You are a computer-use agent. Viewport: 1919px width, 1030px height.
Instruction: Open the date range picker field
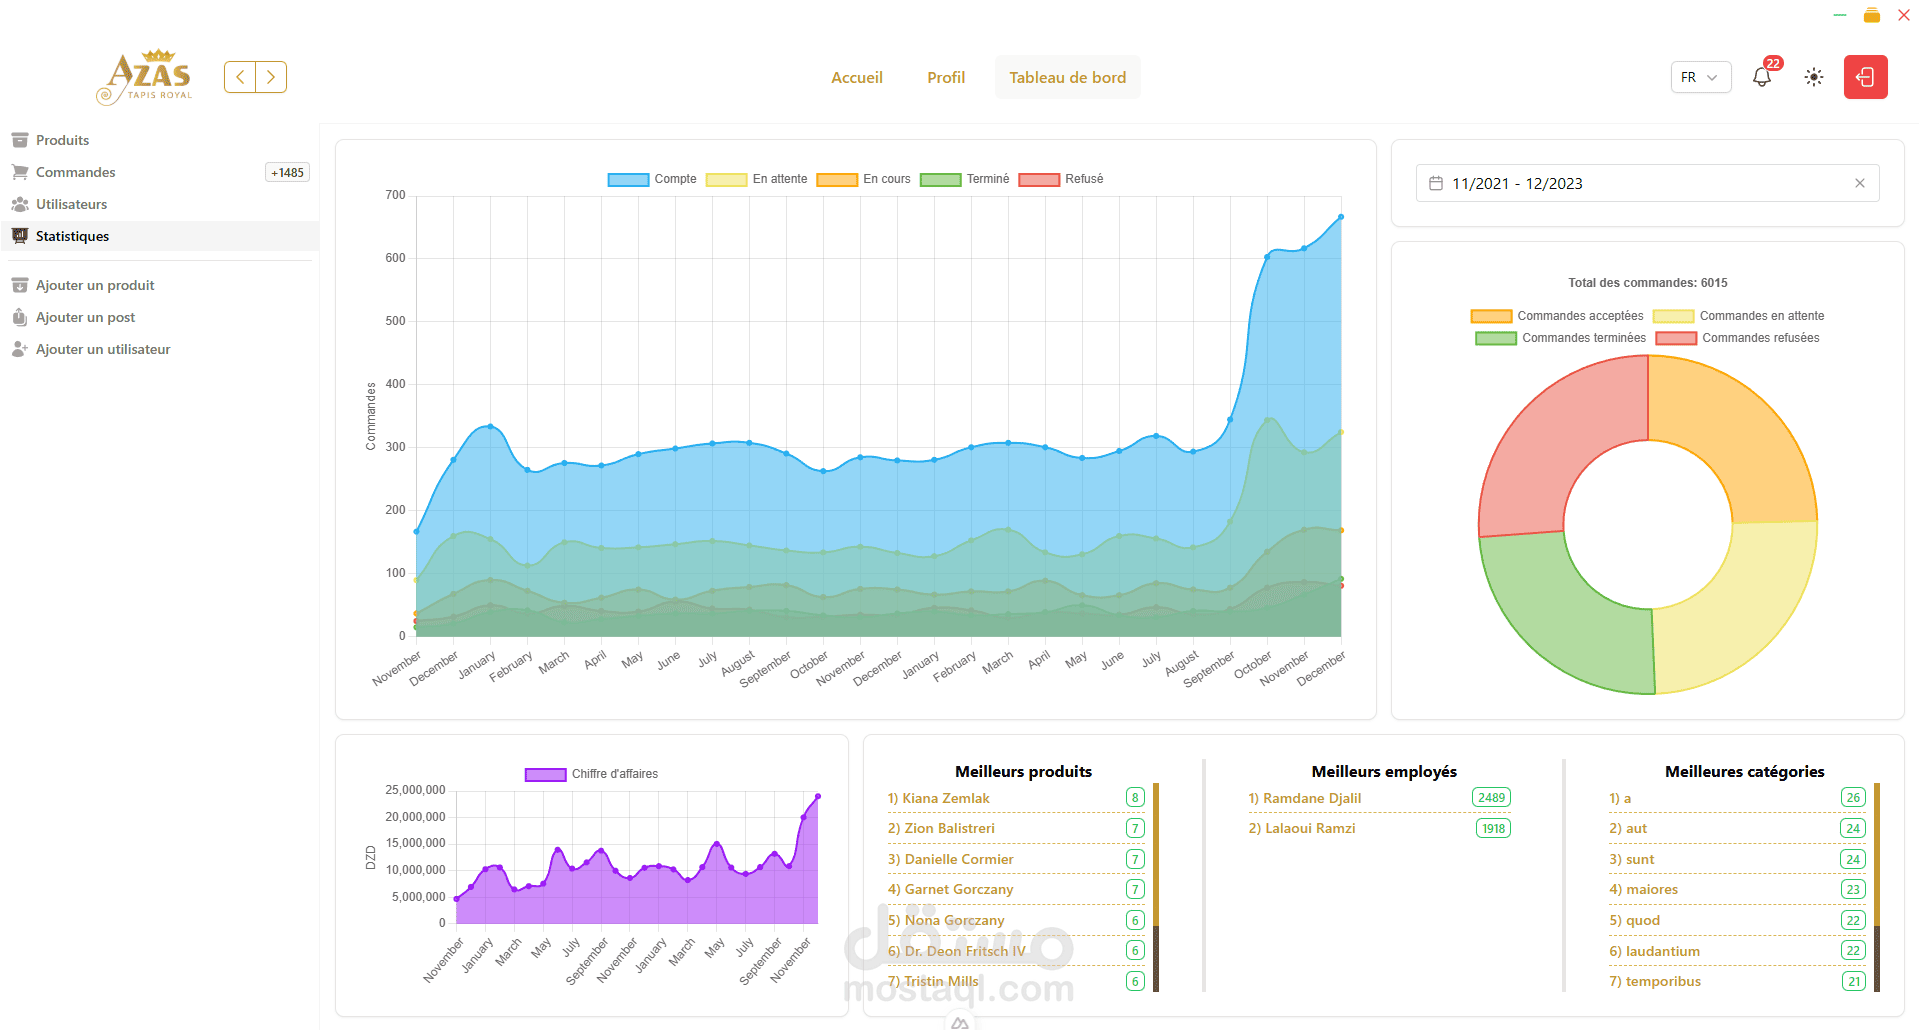(x=1647, y=183)
